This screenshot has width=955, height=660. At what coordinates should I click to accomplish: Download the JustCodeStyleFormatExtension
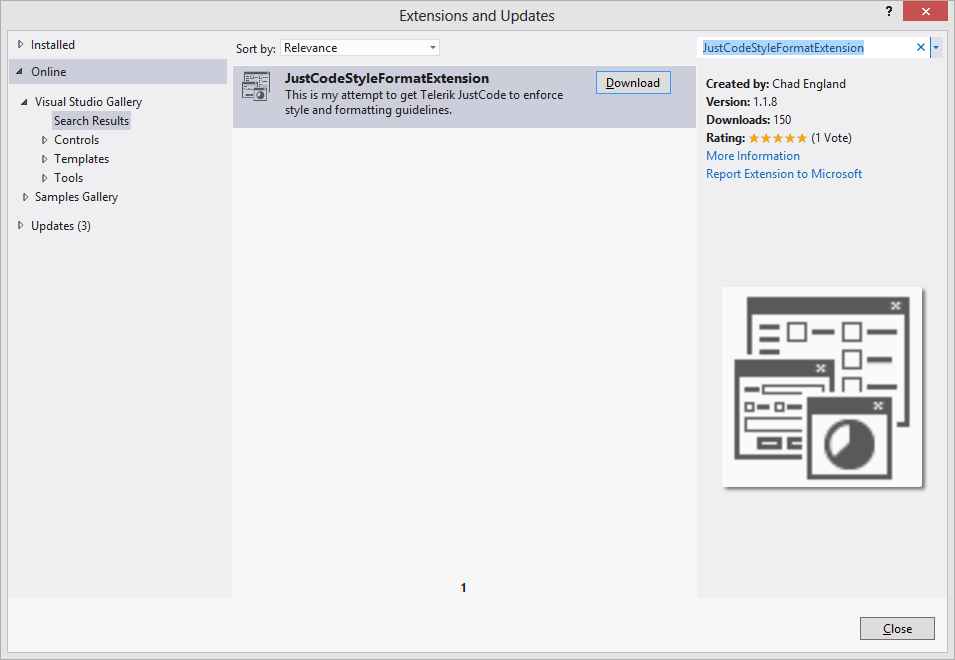click(x=633, y=83)
